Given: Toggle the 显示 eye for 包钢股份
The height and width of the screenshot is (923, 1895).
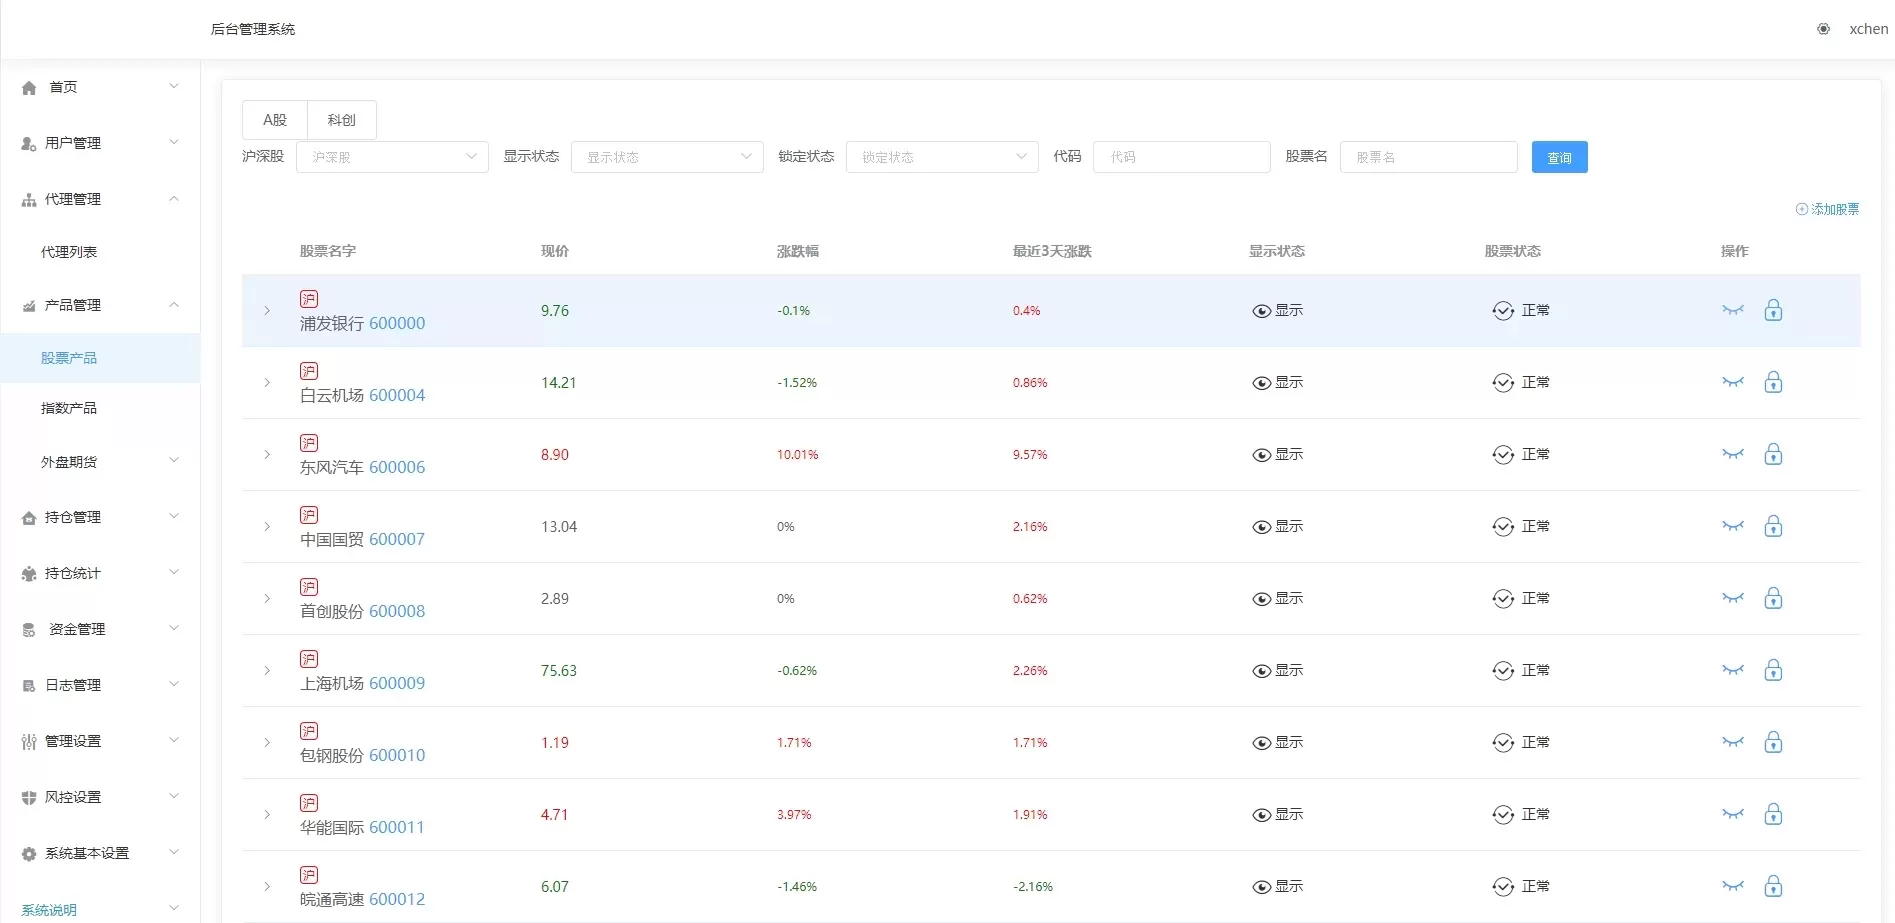Looking at the screenshot, I should click(1261, 743).
